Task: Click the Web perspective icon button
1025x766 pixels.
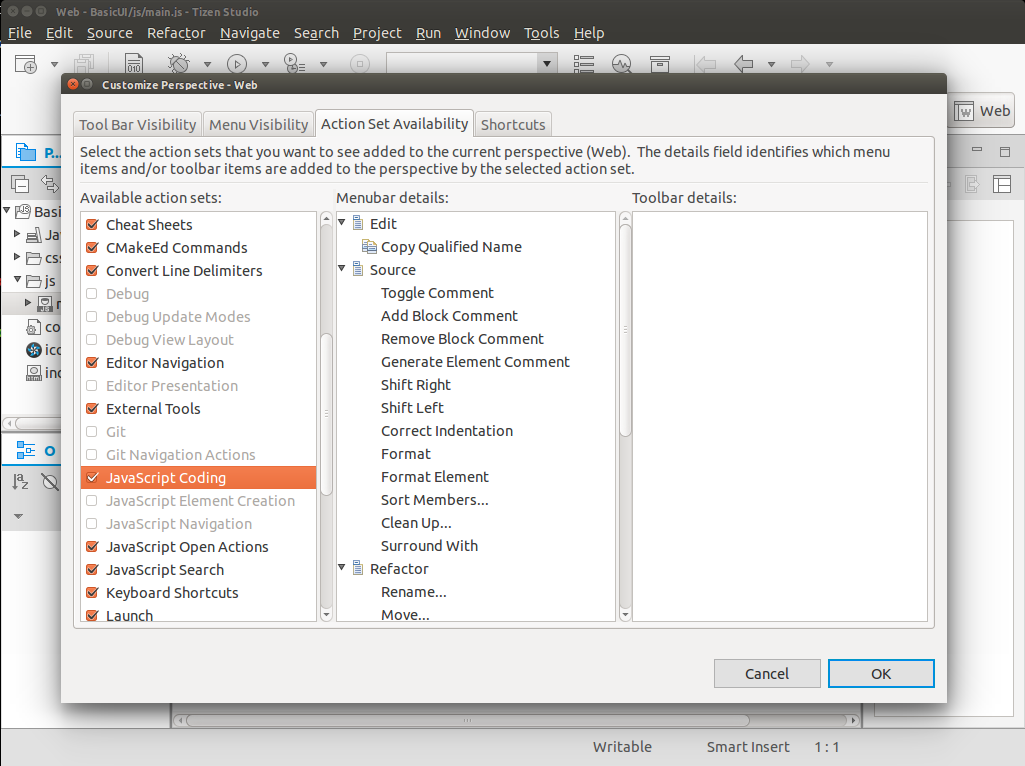Action: tap(982, 111)
